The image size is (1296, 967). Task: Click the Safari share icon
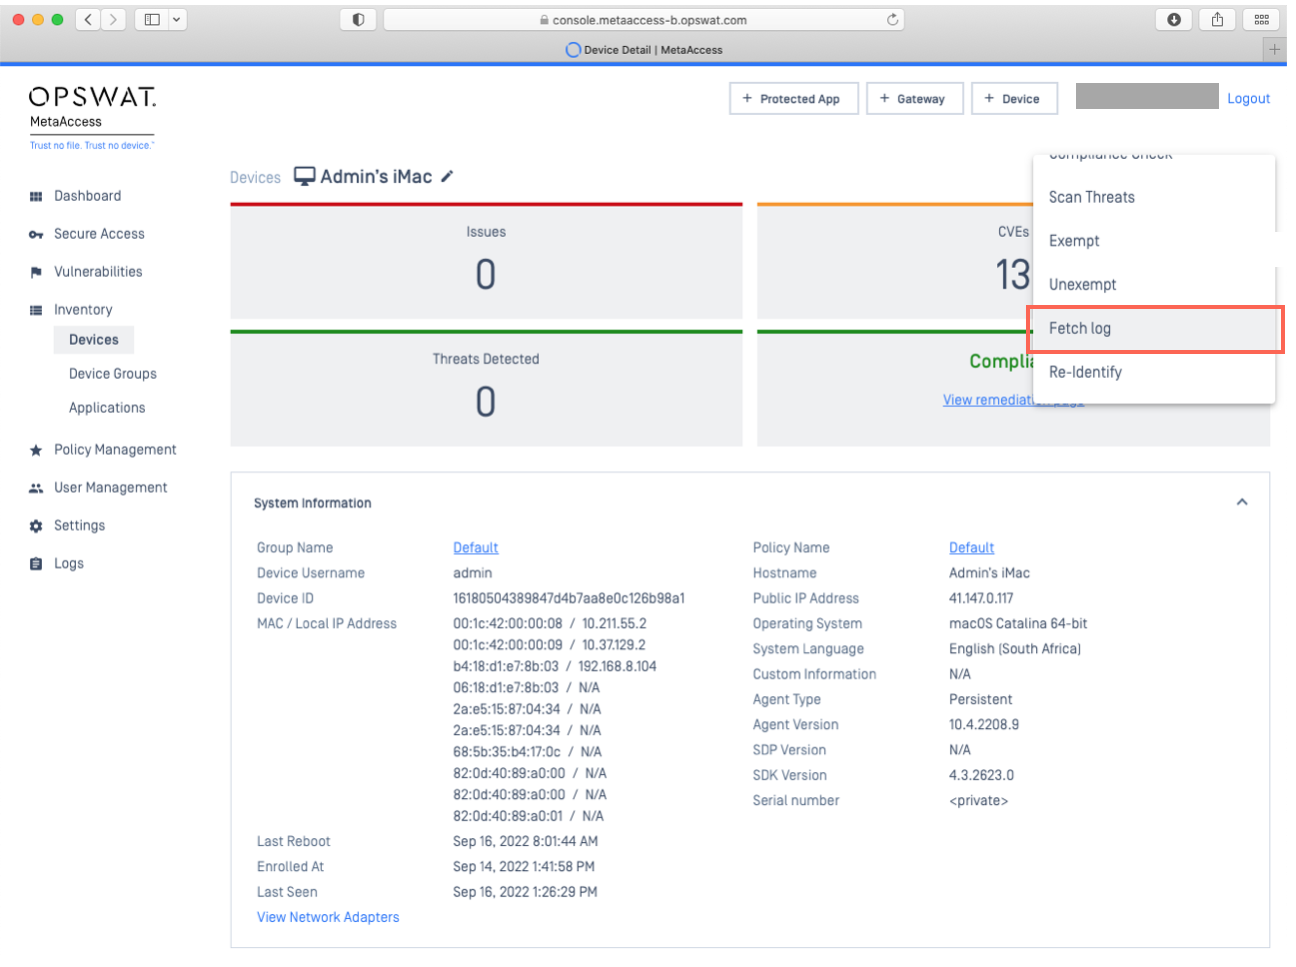coord(1217,19)
